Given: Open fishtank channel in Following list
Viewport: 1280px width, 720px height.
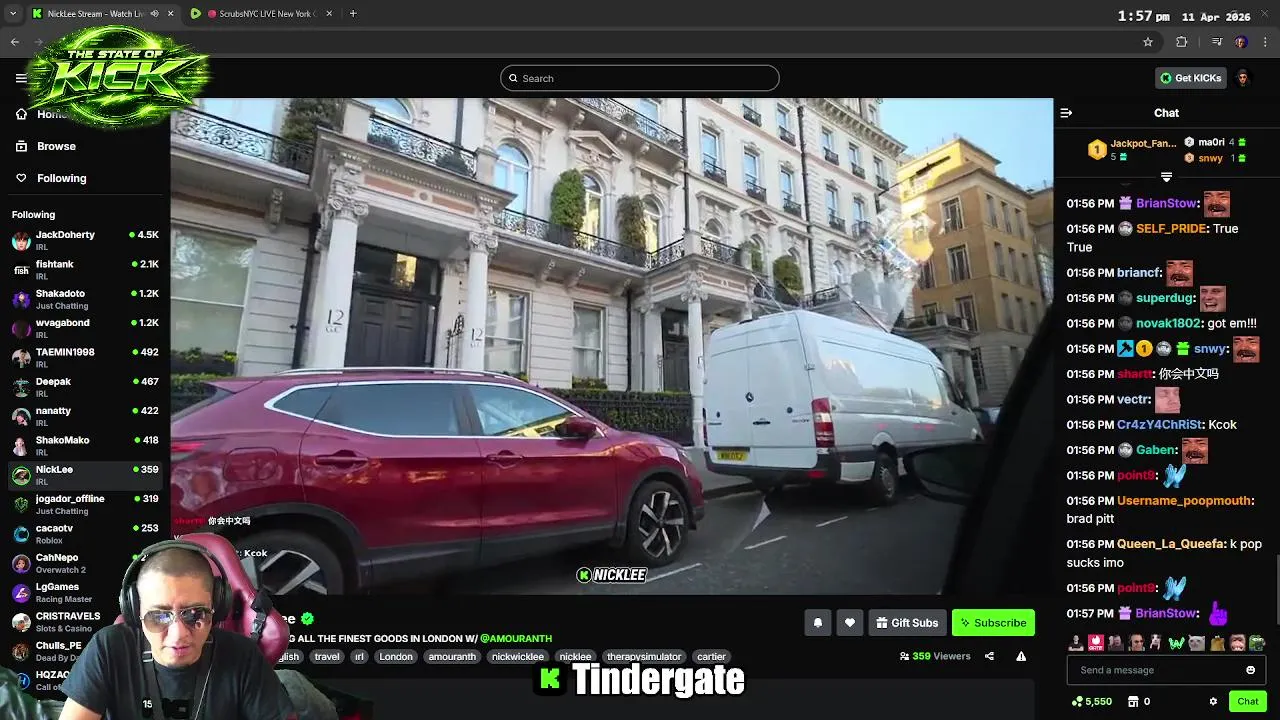Looking at the screenshot, I should click(x=85, y=270).
